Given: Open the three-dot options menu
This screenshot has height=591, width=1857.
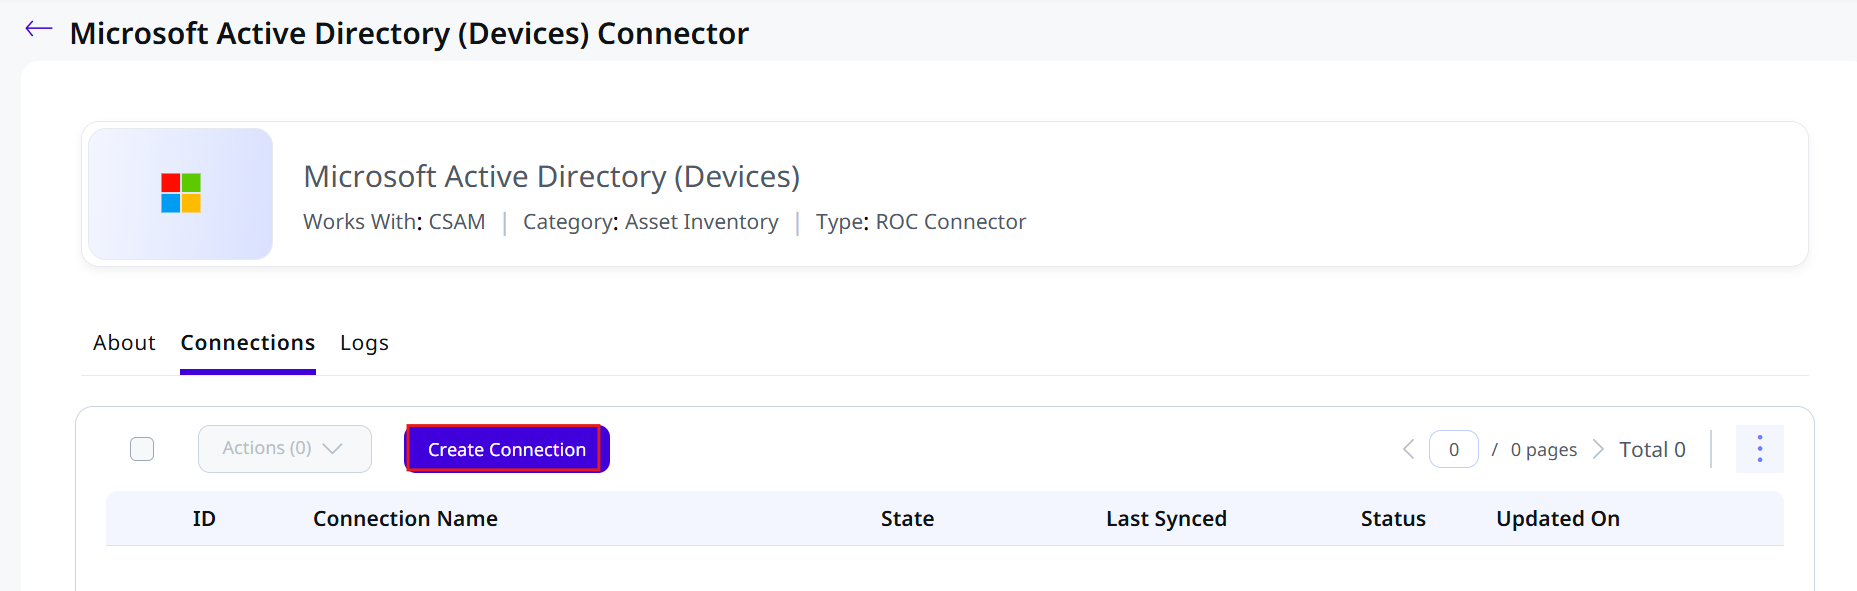Looking at the screenshot, I should [x=1759, y=449].
